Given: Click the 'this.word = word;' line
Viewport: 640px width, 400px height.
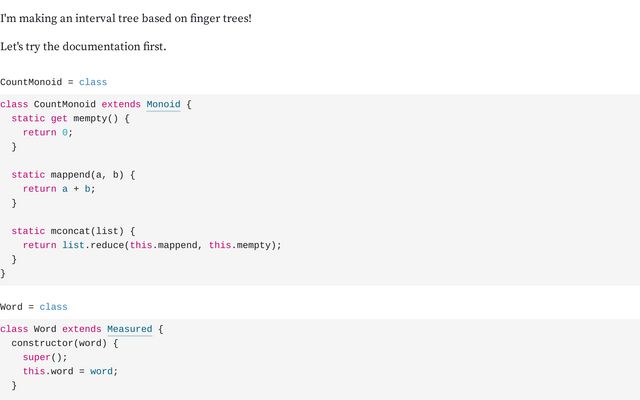Looking at the screenshot, I should 70,371.
